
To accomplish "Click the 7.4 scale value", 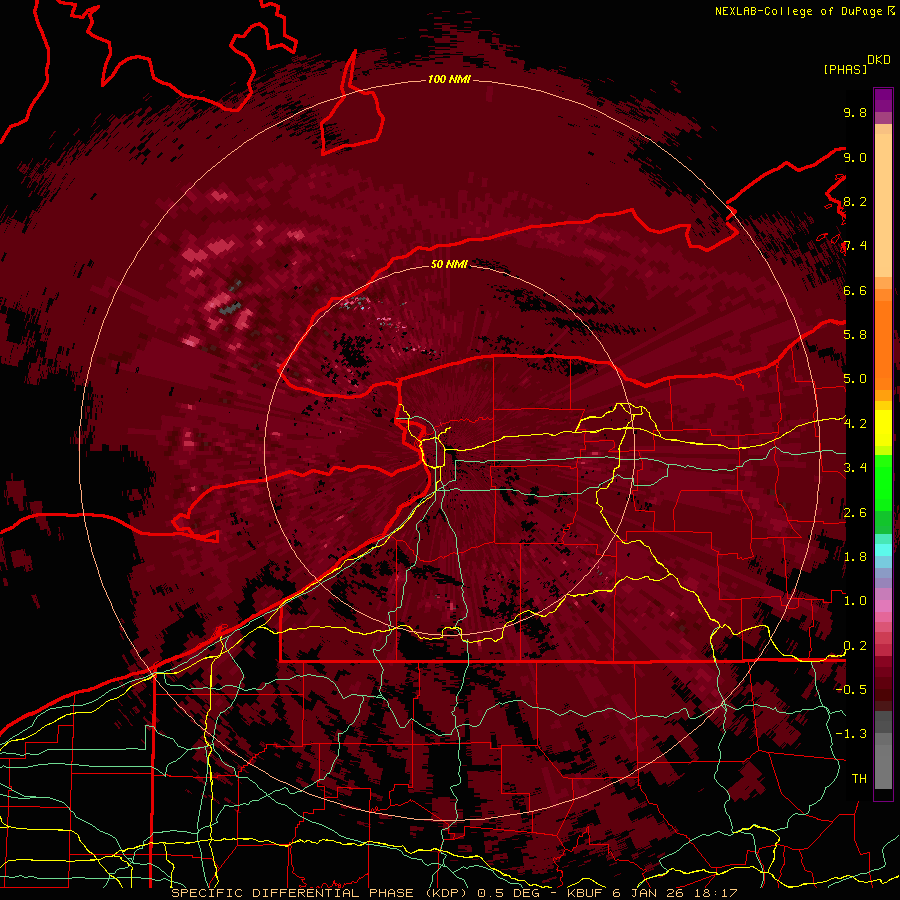I will (x=855, y=246).
